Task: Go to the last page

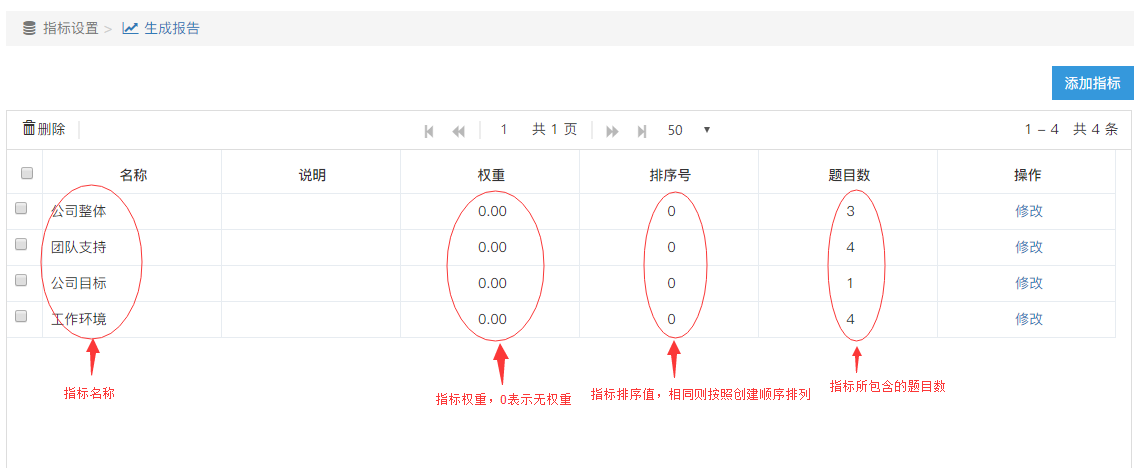Action: (642, 131)
